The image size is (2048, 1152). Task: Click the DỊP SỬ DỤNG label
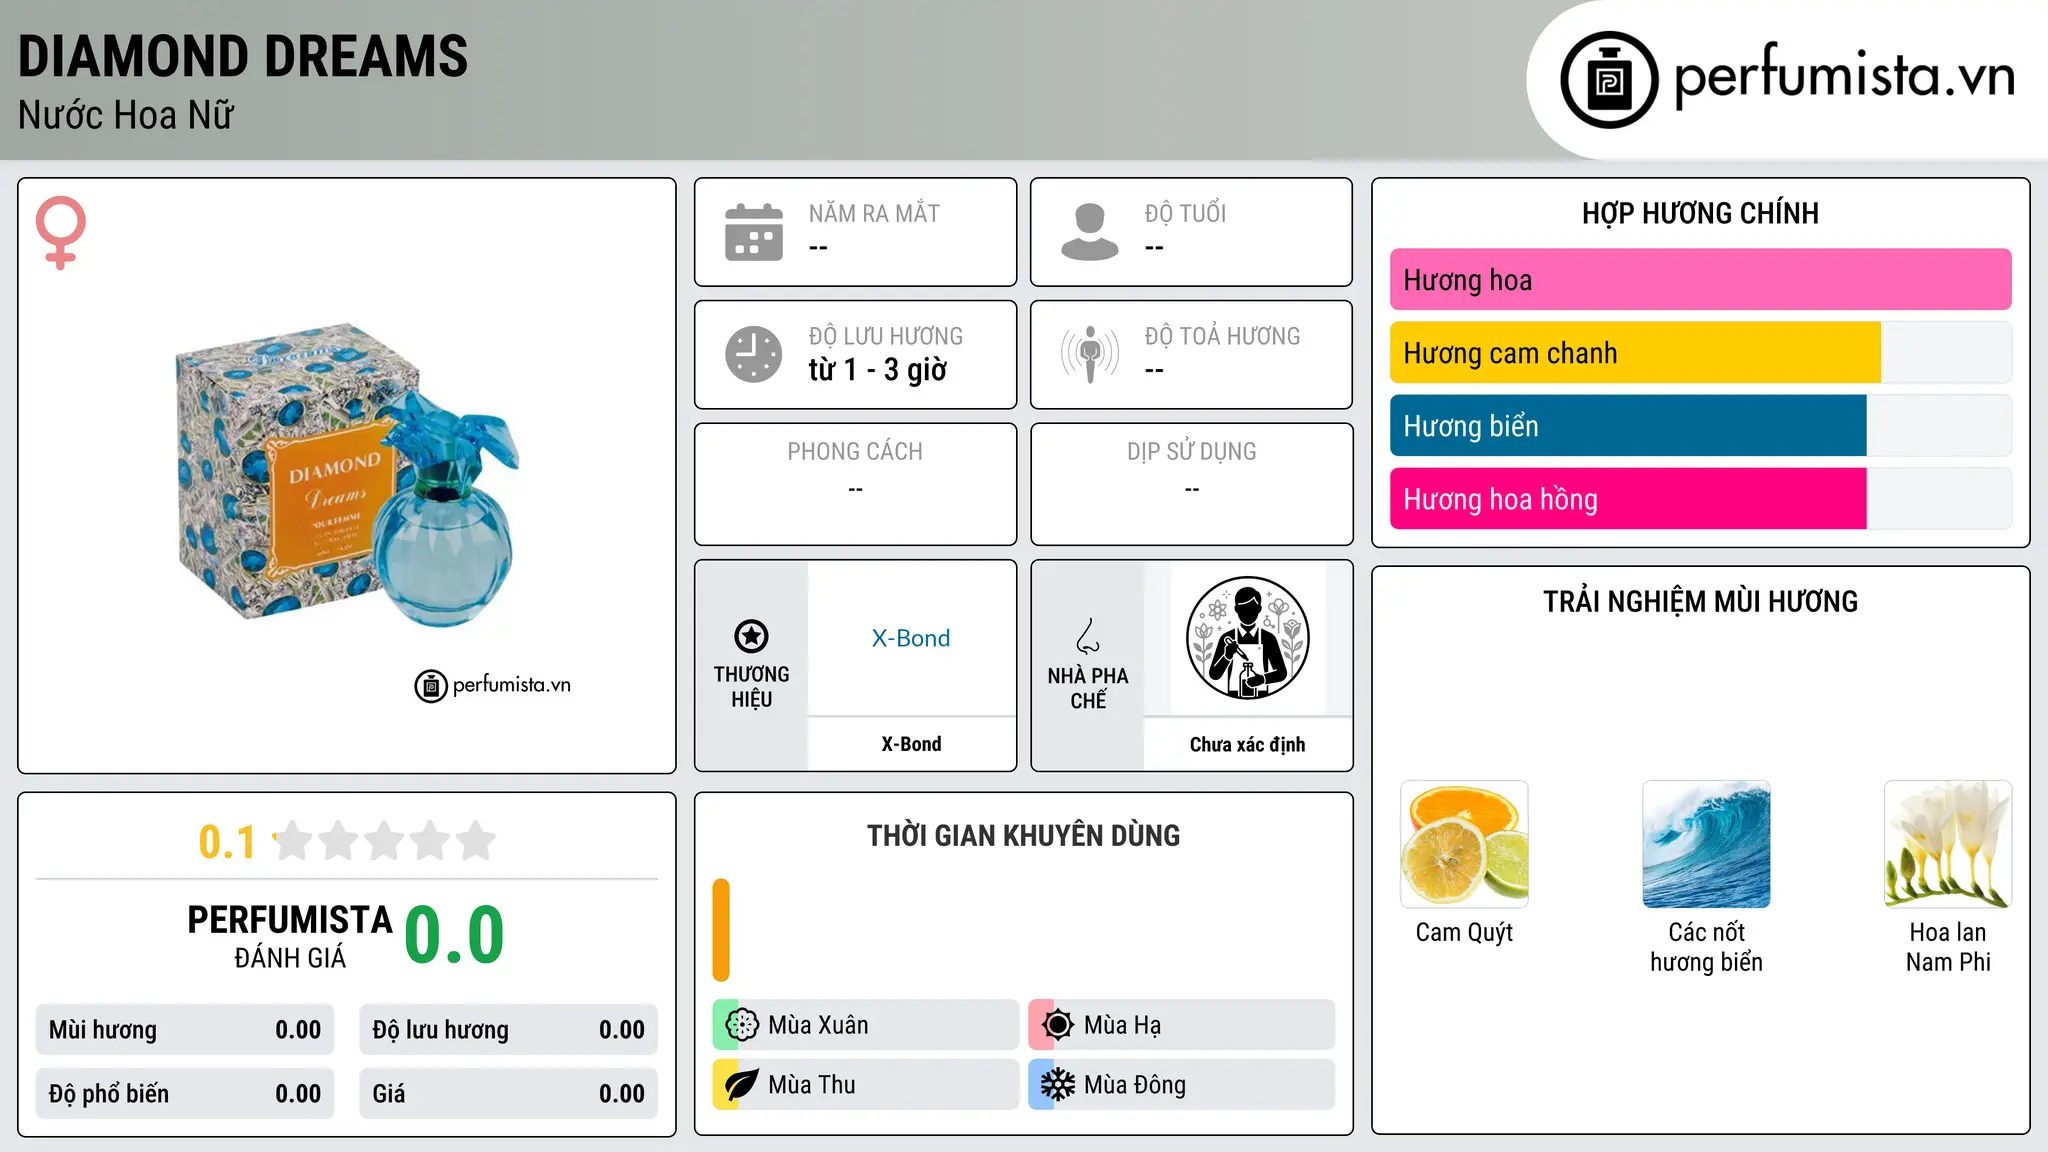tap(1191, 452)
